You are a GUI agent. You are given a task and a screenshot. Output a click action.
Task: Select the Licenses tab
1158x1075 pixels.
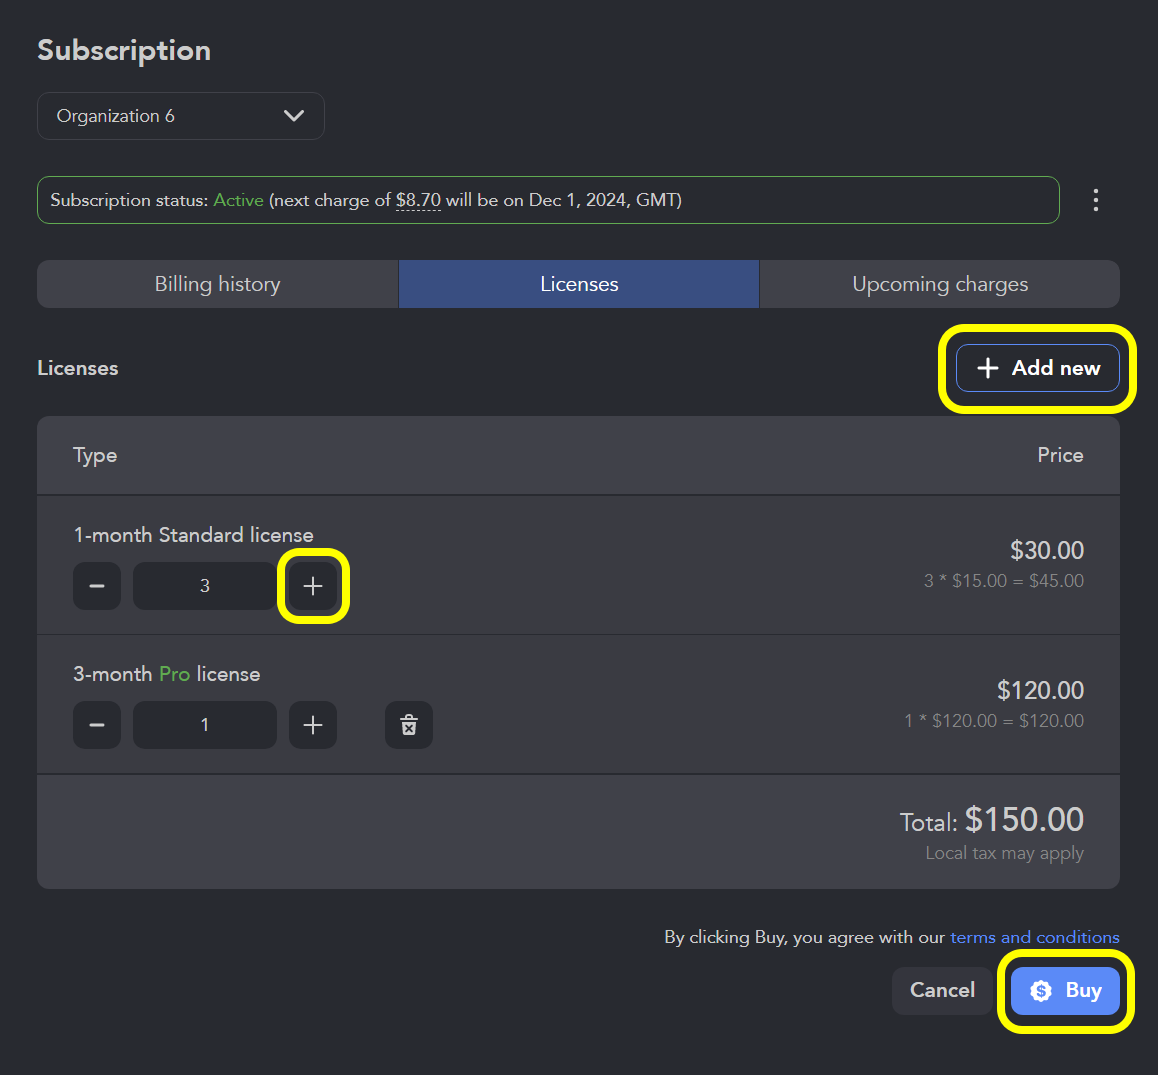pyautogui.click(x=579, y=284)
